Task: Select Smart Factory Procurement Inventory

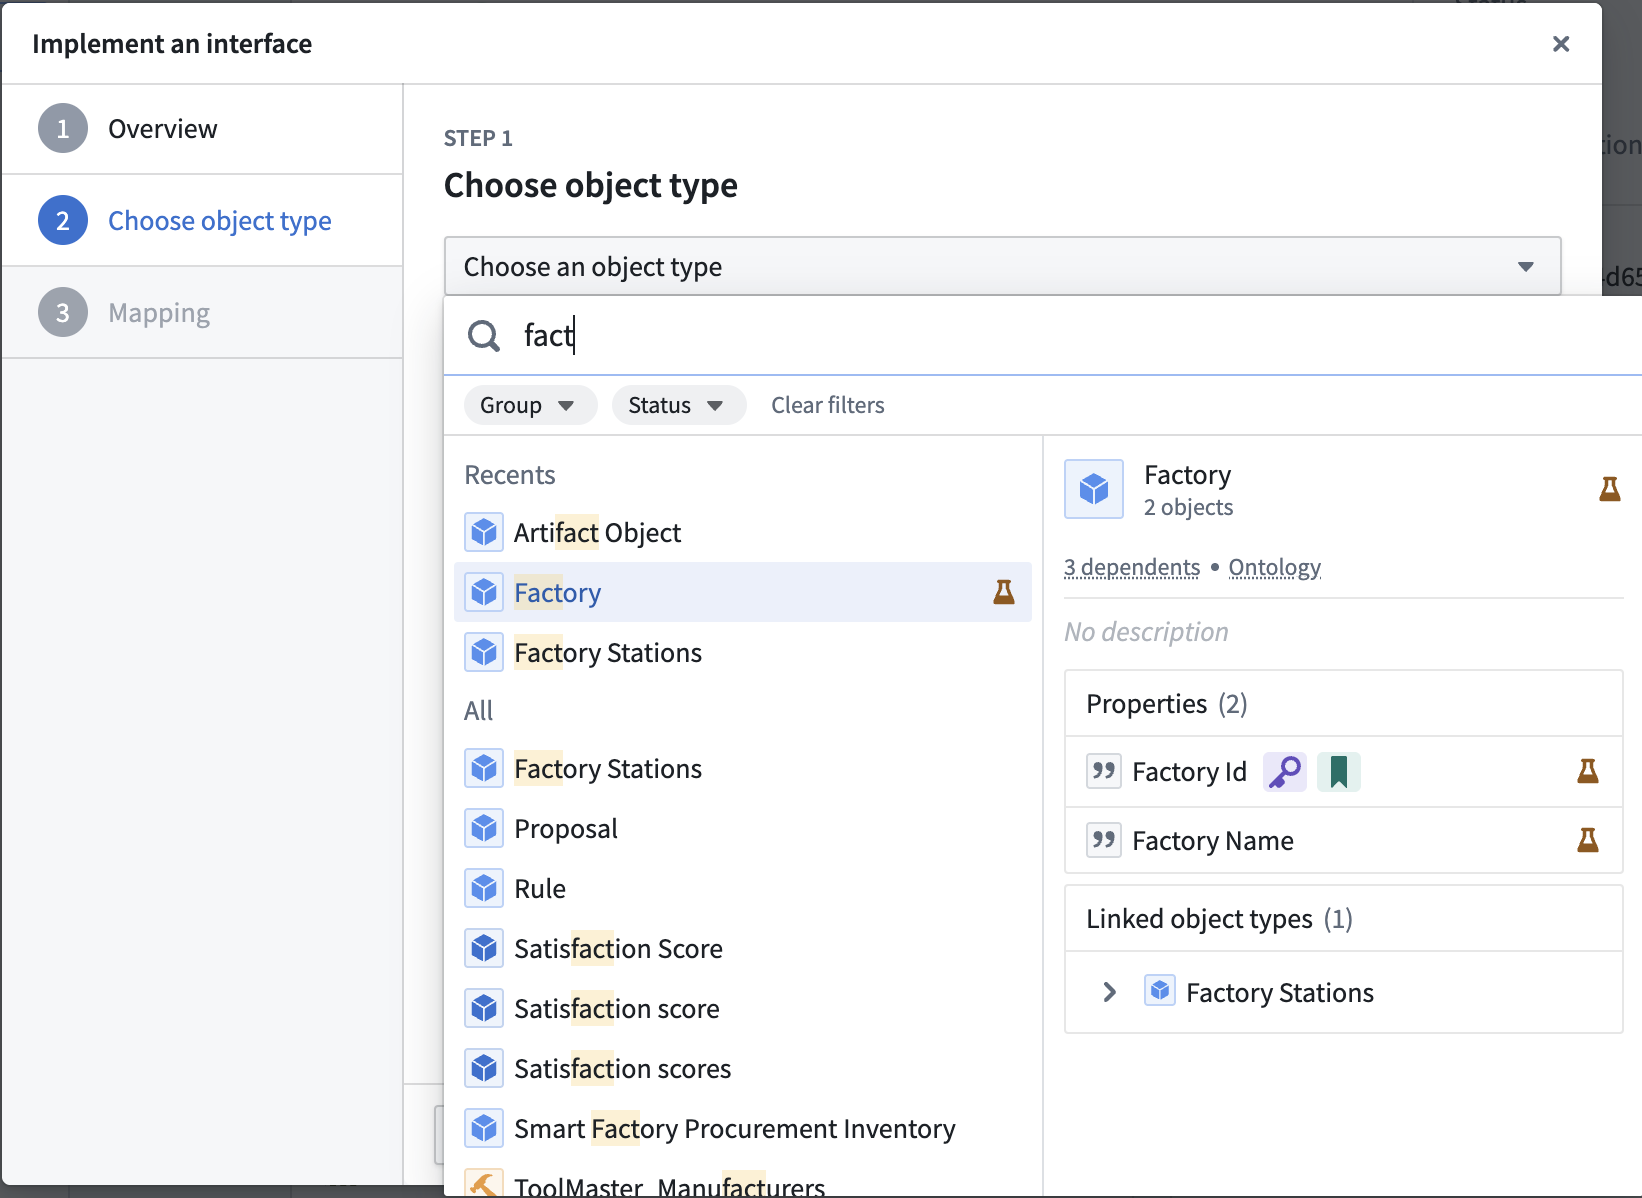Action: coord(734,1129)
